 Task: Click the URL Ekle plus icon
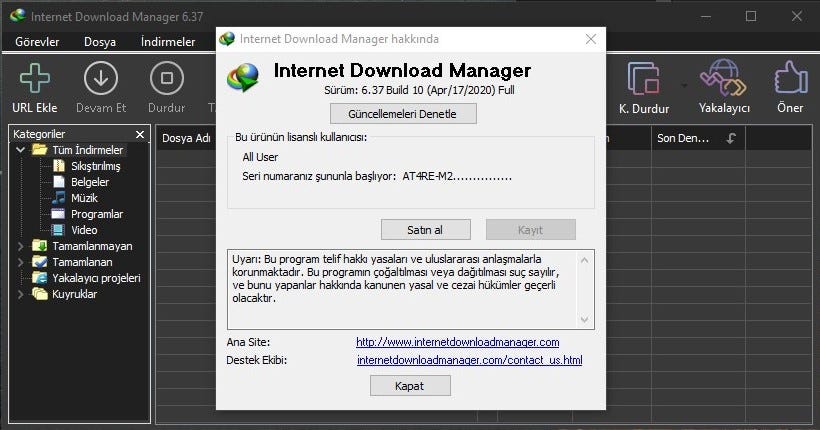coord(35,78)
